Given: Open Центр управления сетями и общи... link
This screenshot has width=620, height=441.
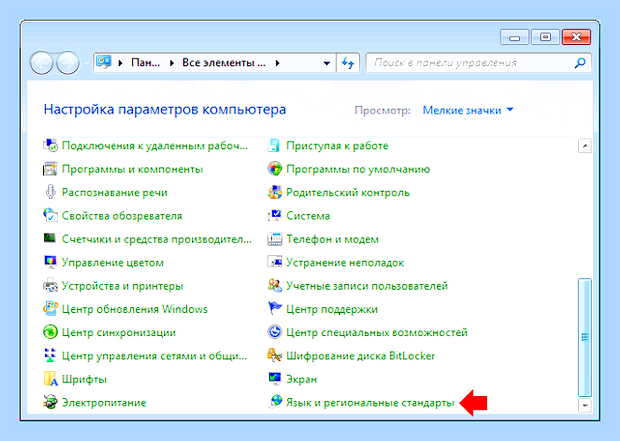Looking at the screenshot, I should [x=154, y=356].
